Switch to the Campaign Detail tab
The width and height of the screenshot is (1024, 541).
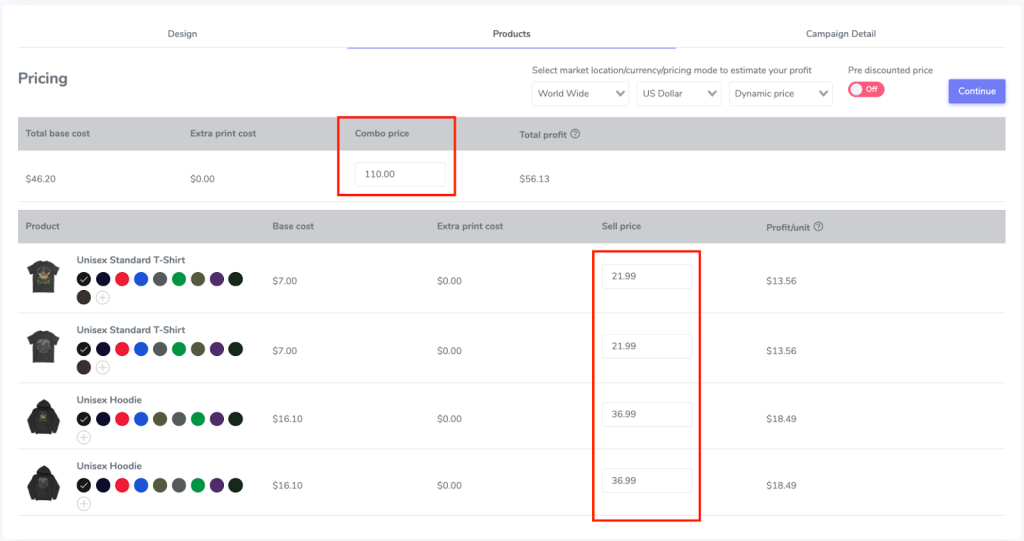tap(840, 33)
